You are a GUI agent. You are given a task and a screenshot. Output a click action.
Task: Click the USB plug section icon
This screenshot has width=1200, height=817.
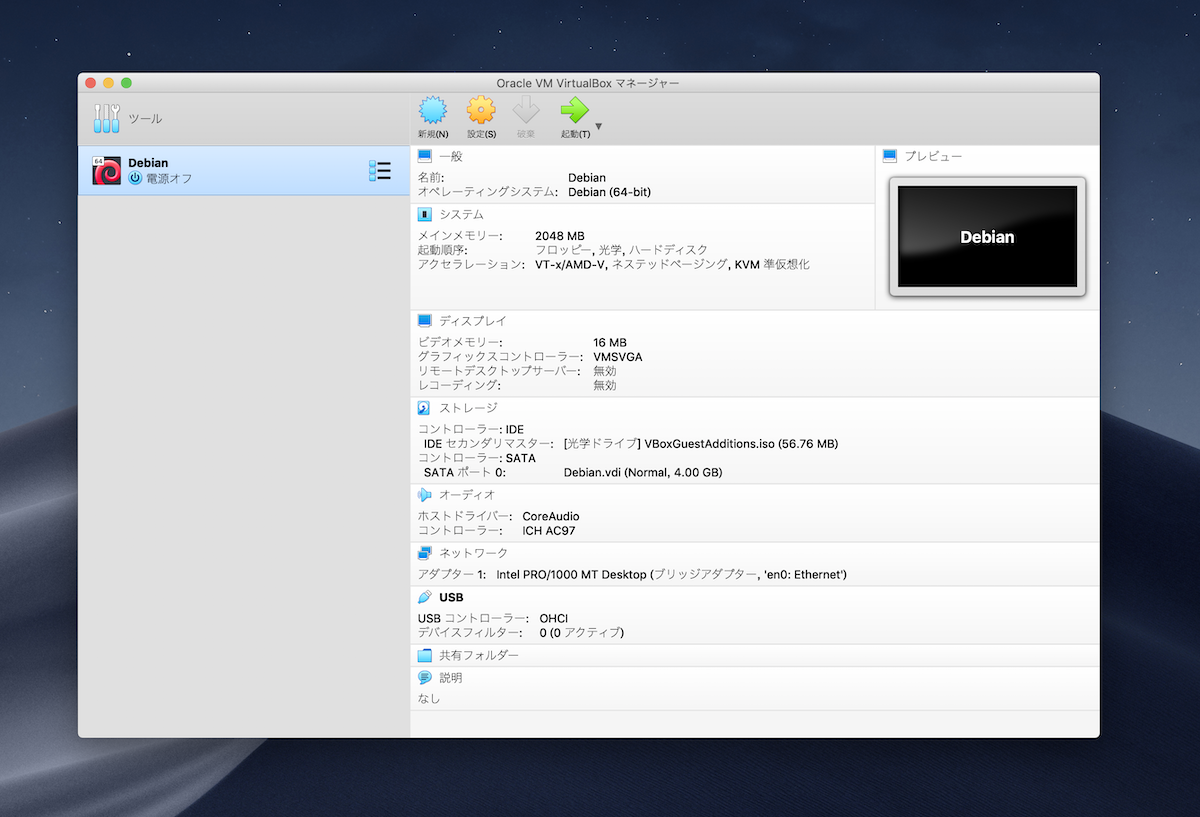point(425,597)
